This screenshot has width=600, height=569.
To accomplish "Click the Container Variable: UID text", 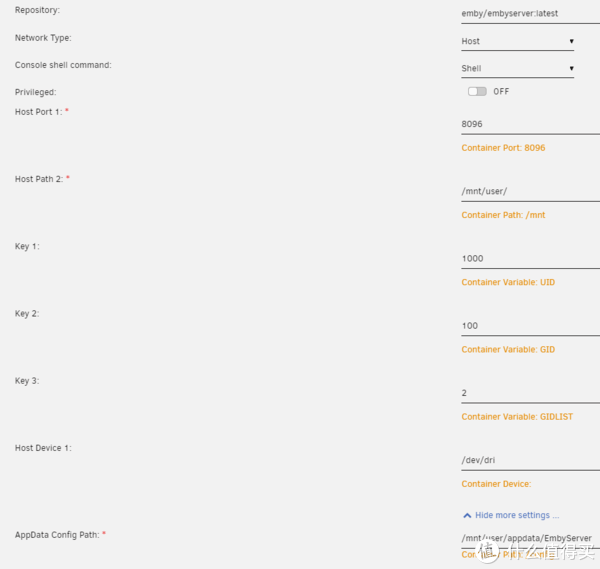I will [x=508, y=282].
